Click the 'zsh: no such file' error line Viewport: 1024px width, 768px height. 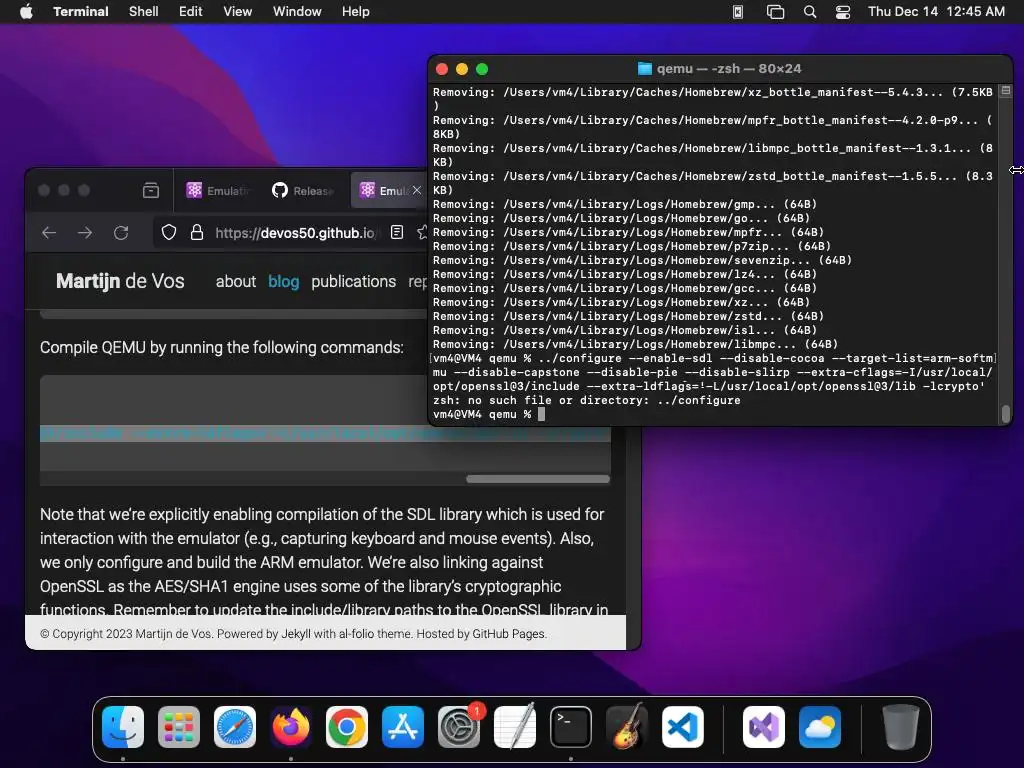click(x=586, y=400)
